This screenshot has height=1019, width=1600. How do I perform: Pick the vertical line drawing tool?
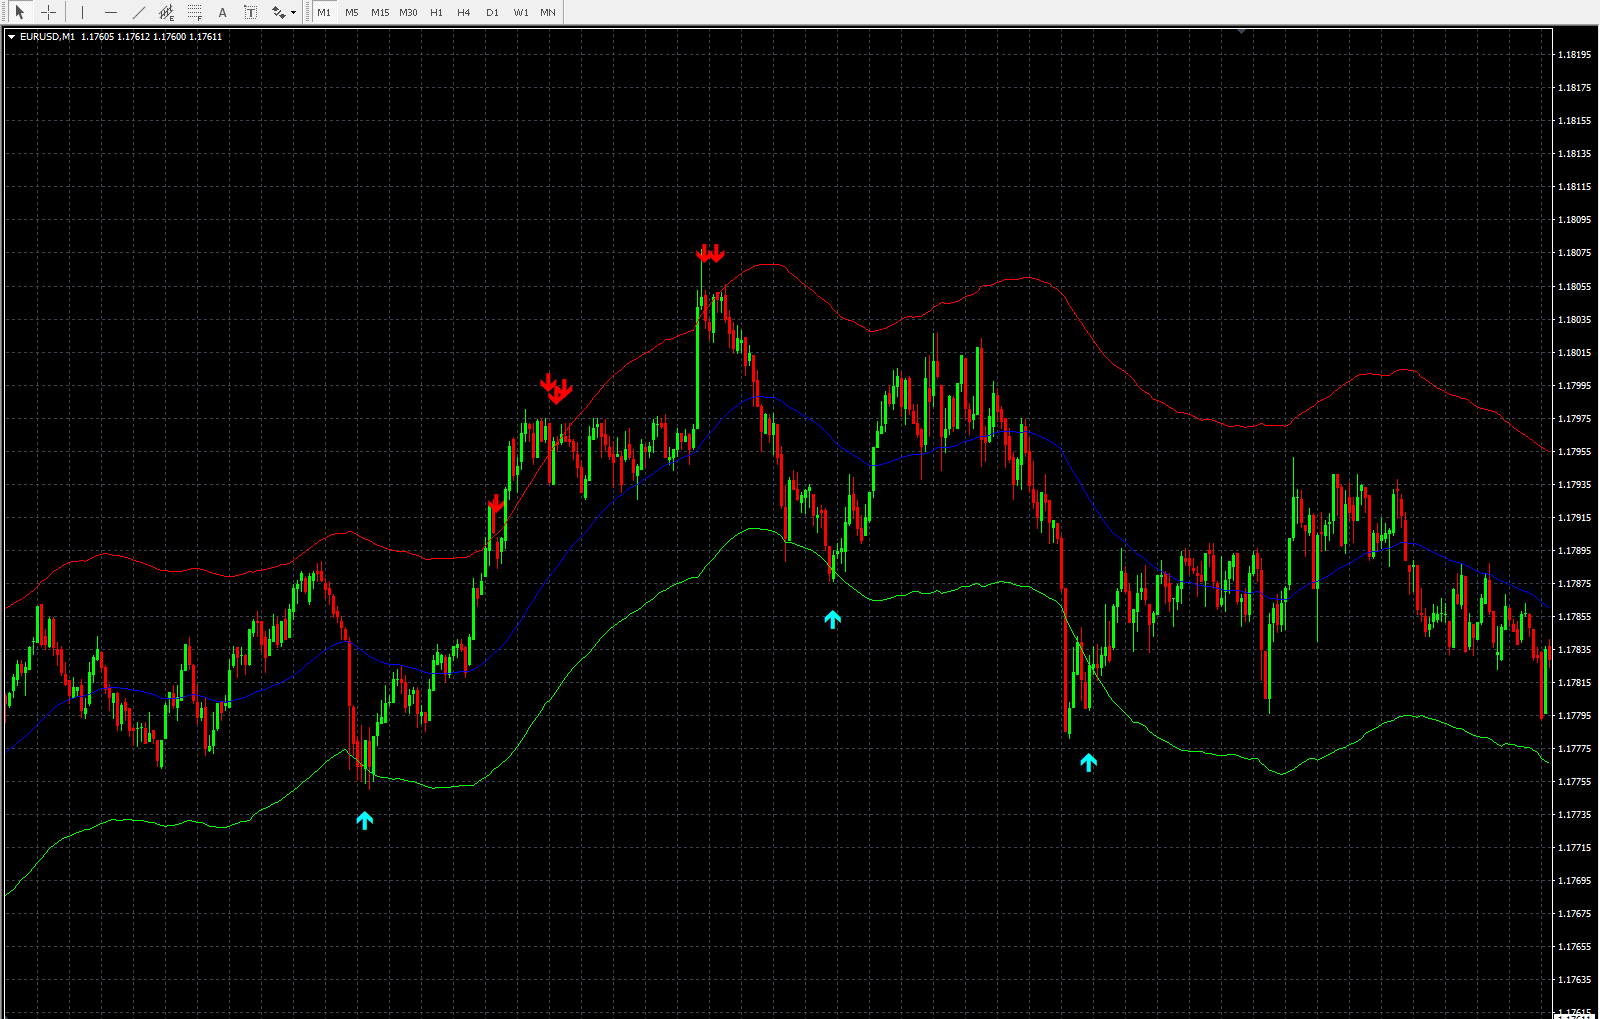(x=82, y=12)
